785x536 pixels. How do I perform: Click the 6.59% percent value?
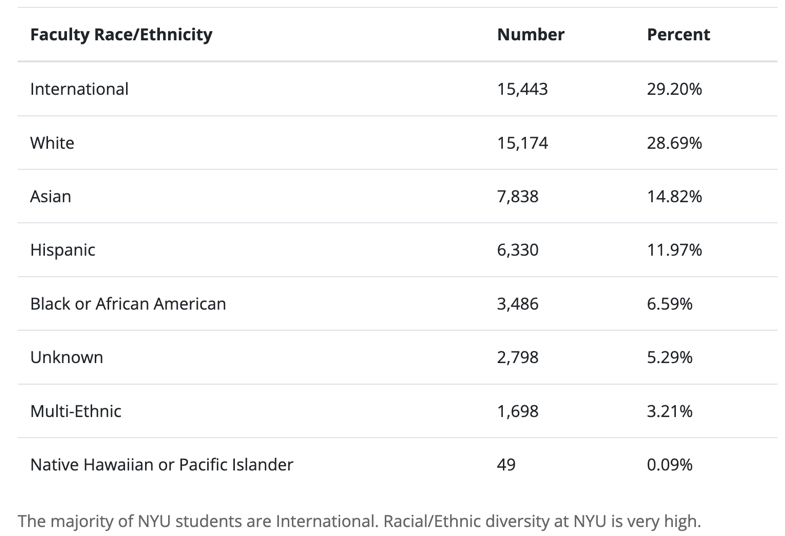tap(670, 304)
